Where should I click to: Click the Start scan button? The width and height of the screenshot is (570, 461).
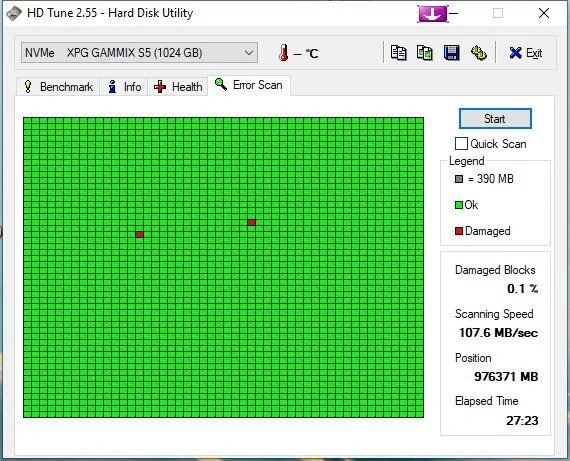click(x=495, y=119)
